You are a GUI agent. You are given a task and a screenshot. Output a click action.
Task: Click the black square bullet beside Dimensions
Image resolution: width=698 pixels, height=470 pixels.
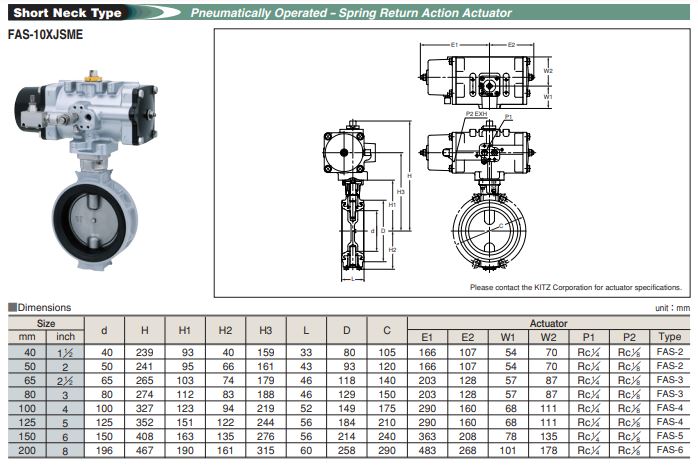(12, 308)
